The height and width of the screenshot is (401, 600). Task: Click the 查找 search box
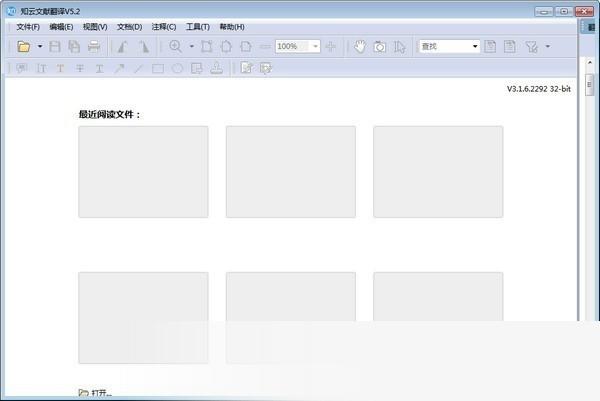pos(445,47)
